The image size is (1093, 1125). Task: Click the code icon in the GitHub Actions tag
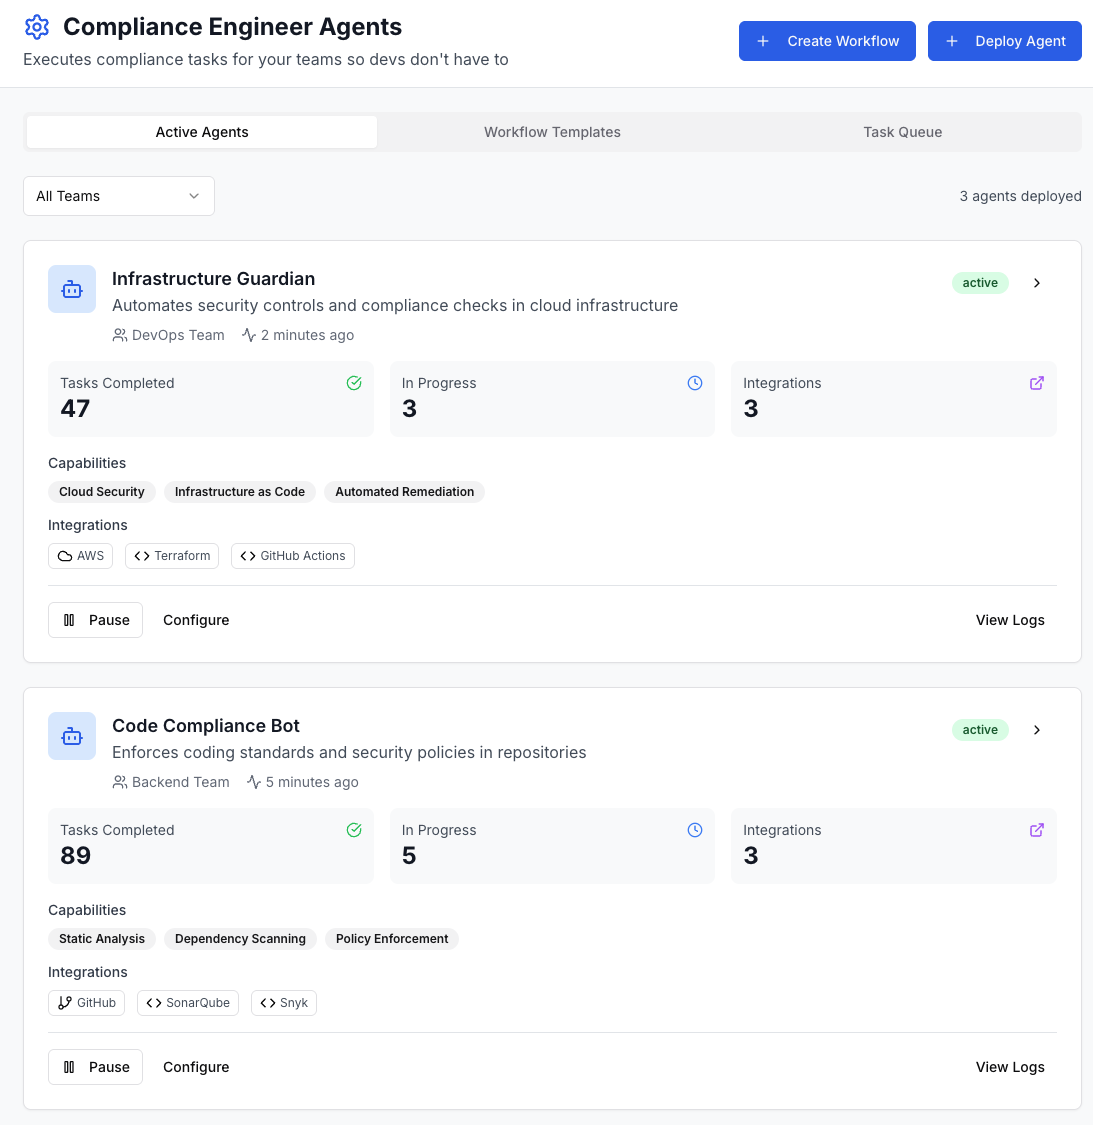tap(248, 556)
